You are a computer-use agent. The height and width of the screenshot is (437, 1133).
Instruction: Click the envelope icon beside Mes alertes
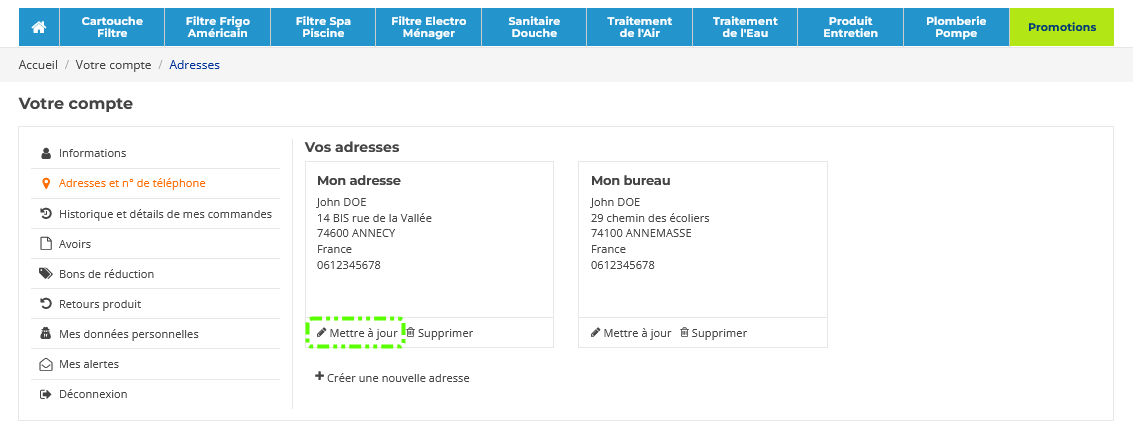coord(46,364)
